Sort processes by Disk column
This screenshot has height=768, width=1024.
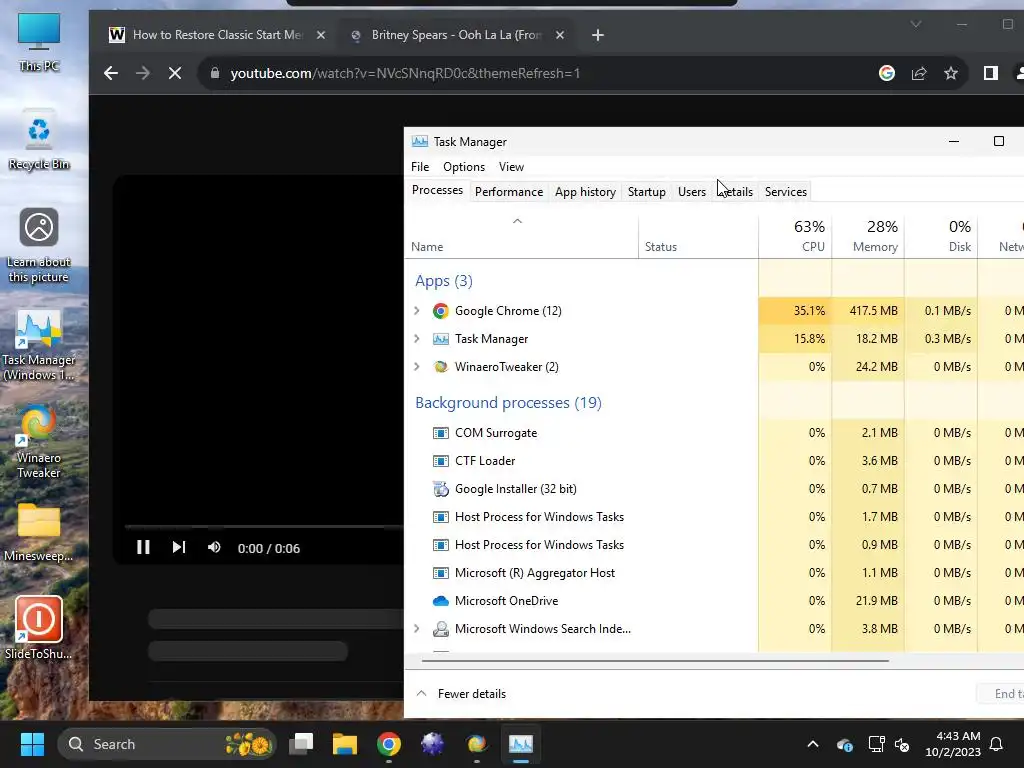click(942, 236)
